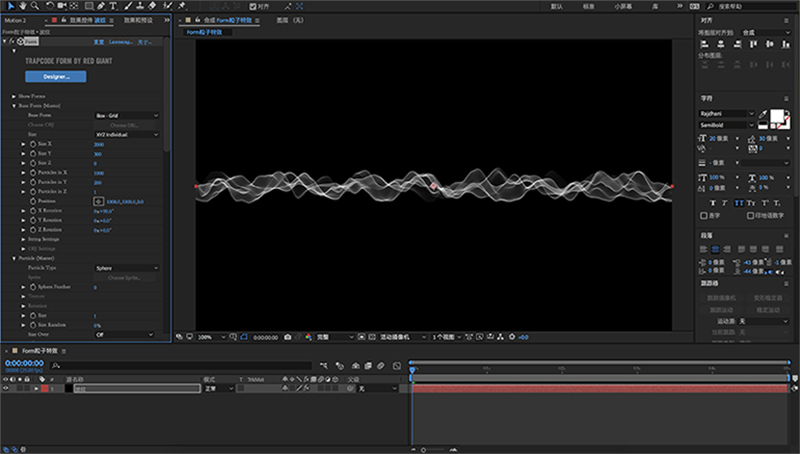Select the Zoom magnifier tool
Viewport: 800px width, 454px height.
click(x=35, y=6)
